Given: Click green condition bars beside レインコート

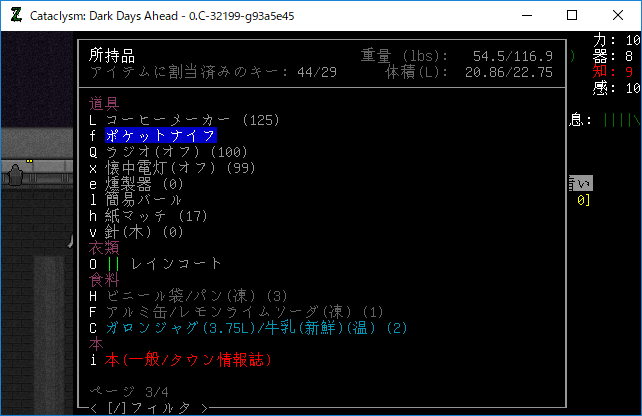Looking at the screenshot, I should click(x=113, y=264).
